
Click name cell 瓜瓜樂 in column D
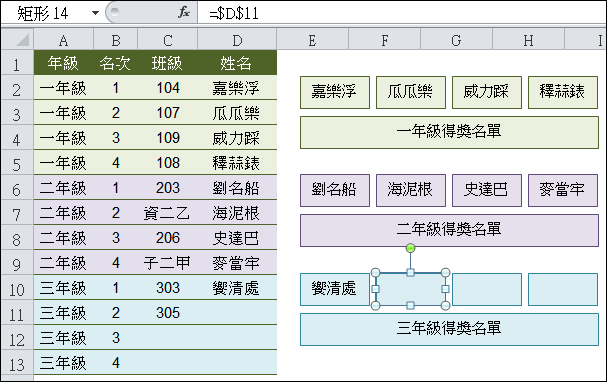237,113
